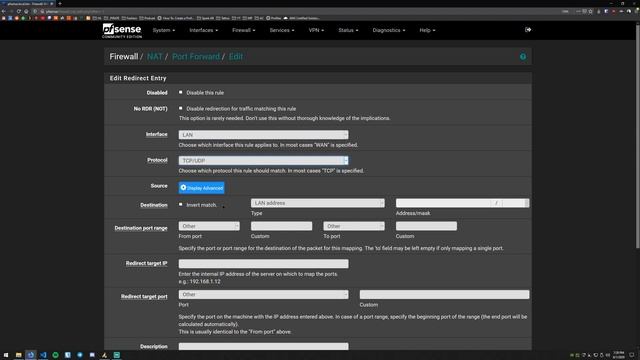Check Disable this rule
This screenshot has height=360, width=640.
click(x=180, y=92)
